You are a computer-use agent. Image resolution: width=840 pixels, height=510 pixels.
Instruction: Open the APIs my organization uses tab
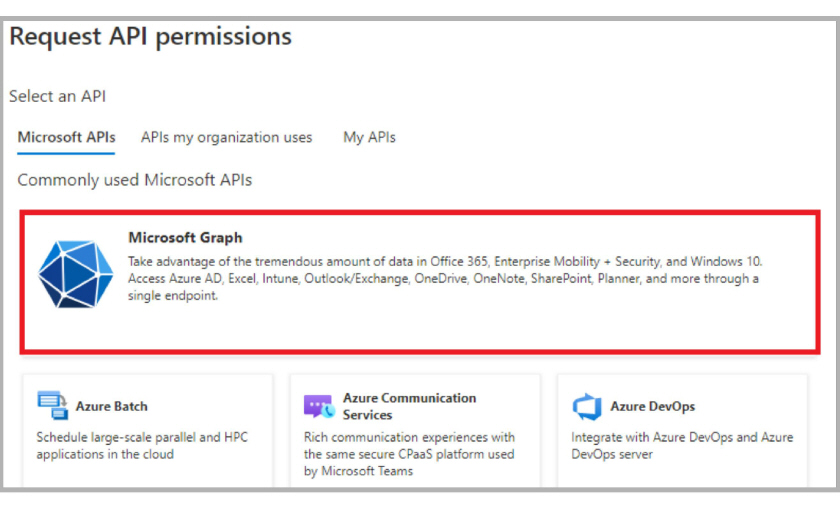click(x=226, y=137)
